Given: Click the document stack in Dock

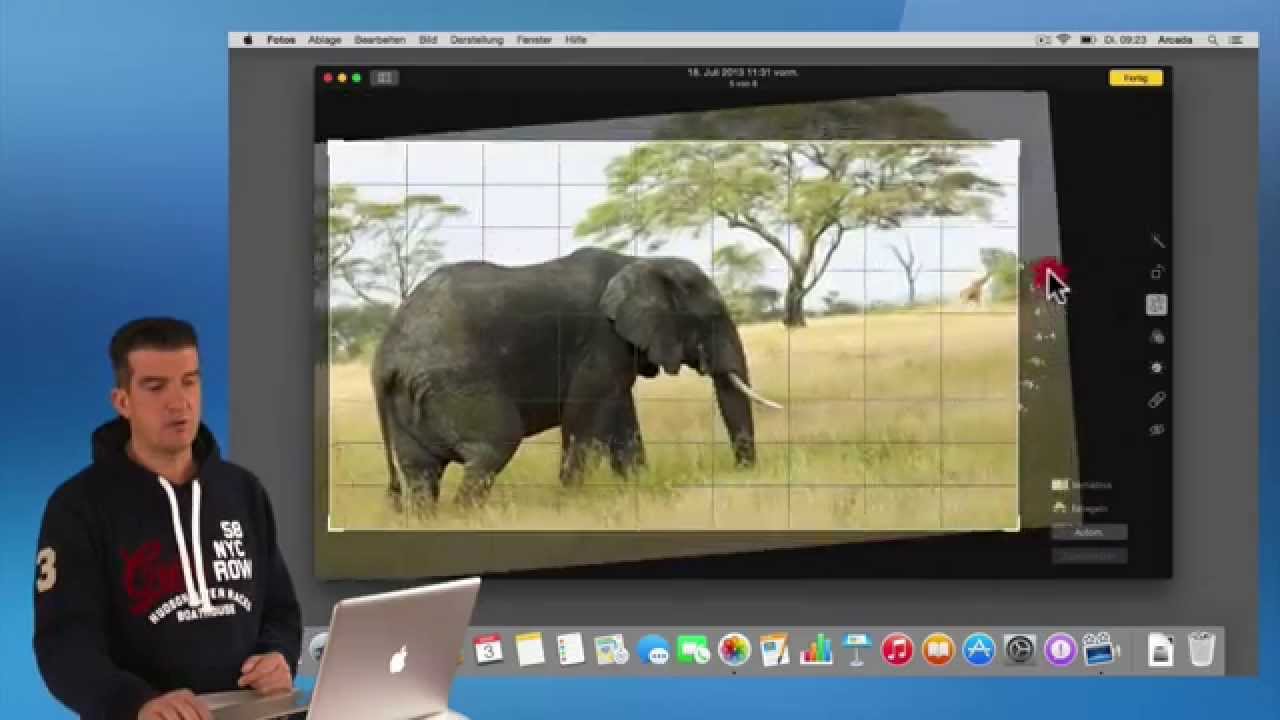Looking at the screenshot, I should pyautogui.click(x=1160, y=650).
